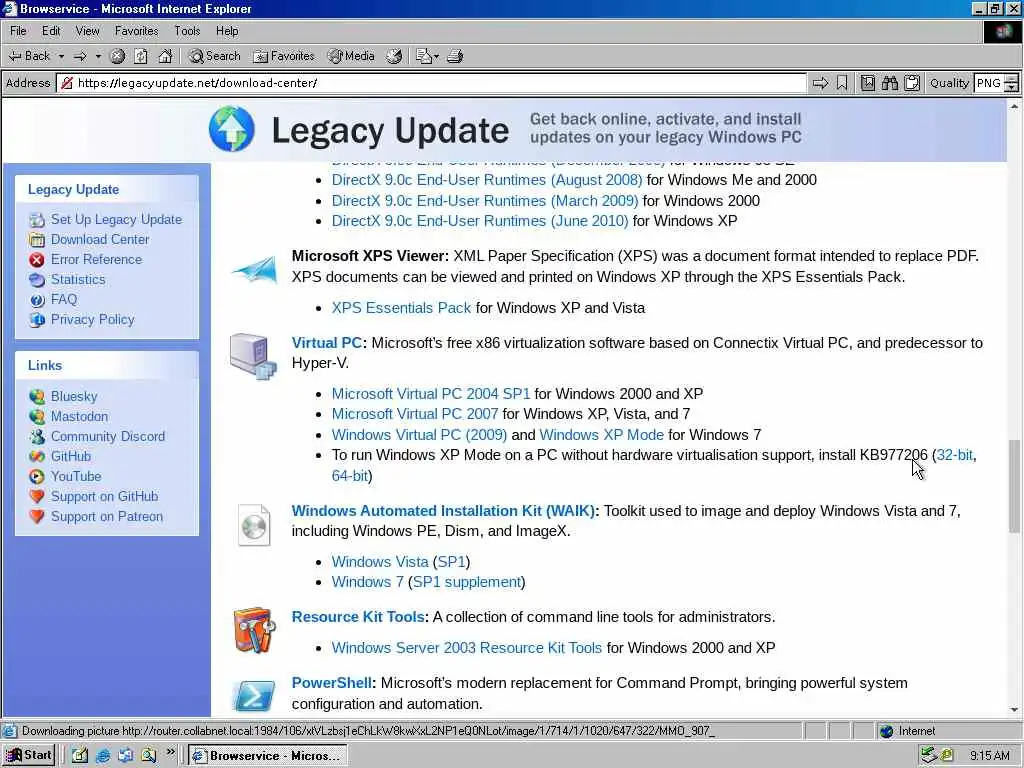Viewport: 1024px width, 768px height.
Task: Open Download Center sidebar link
Action: pyautogui.click(x=100, y=240)
